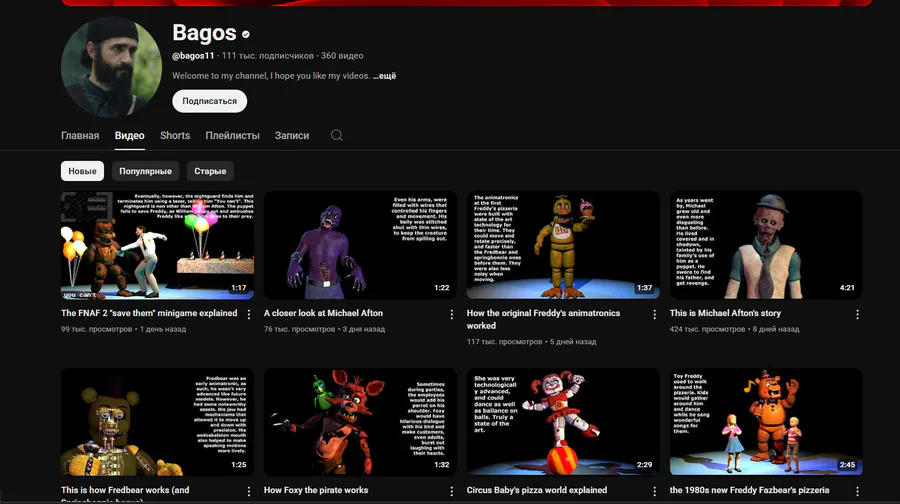
Task: Select the Новые sort chip
Action: pyautogui.click(x=82, y=171)
